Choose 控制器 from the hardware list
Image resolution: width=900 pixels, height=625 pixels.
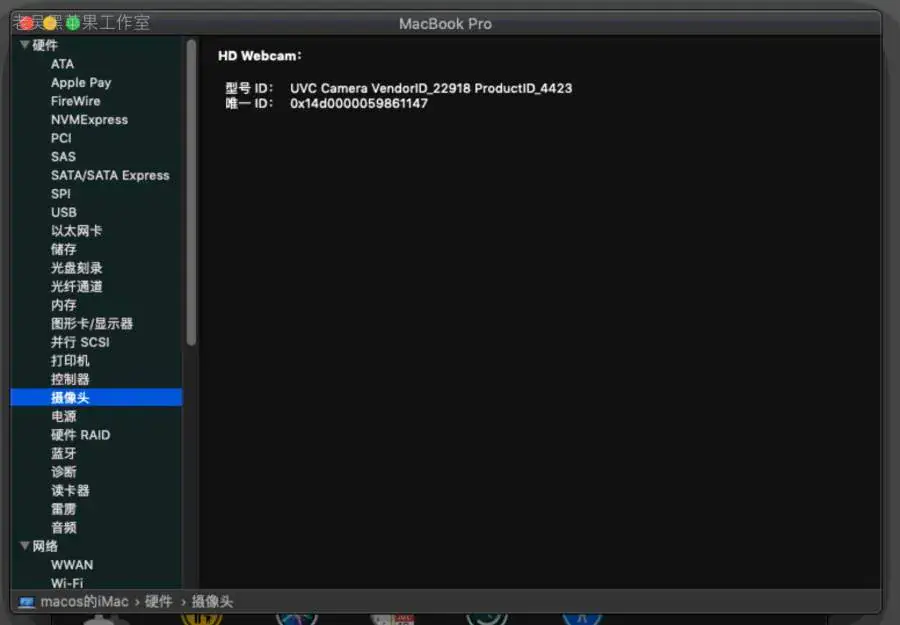[70, 379]
